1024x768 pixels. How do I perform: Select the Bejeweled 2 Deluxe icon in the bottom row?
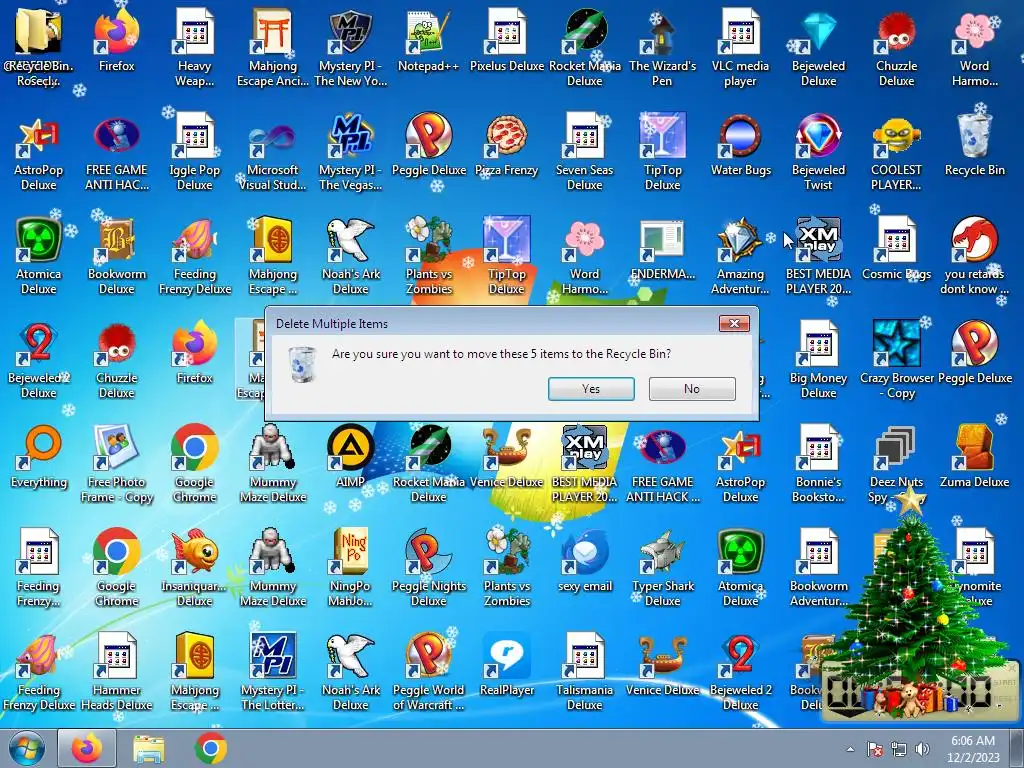tap(740, 671)
